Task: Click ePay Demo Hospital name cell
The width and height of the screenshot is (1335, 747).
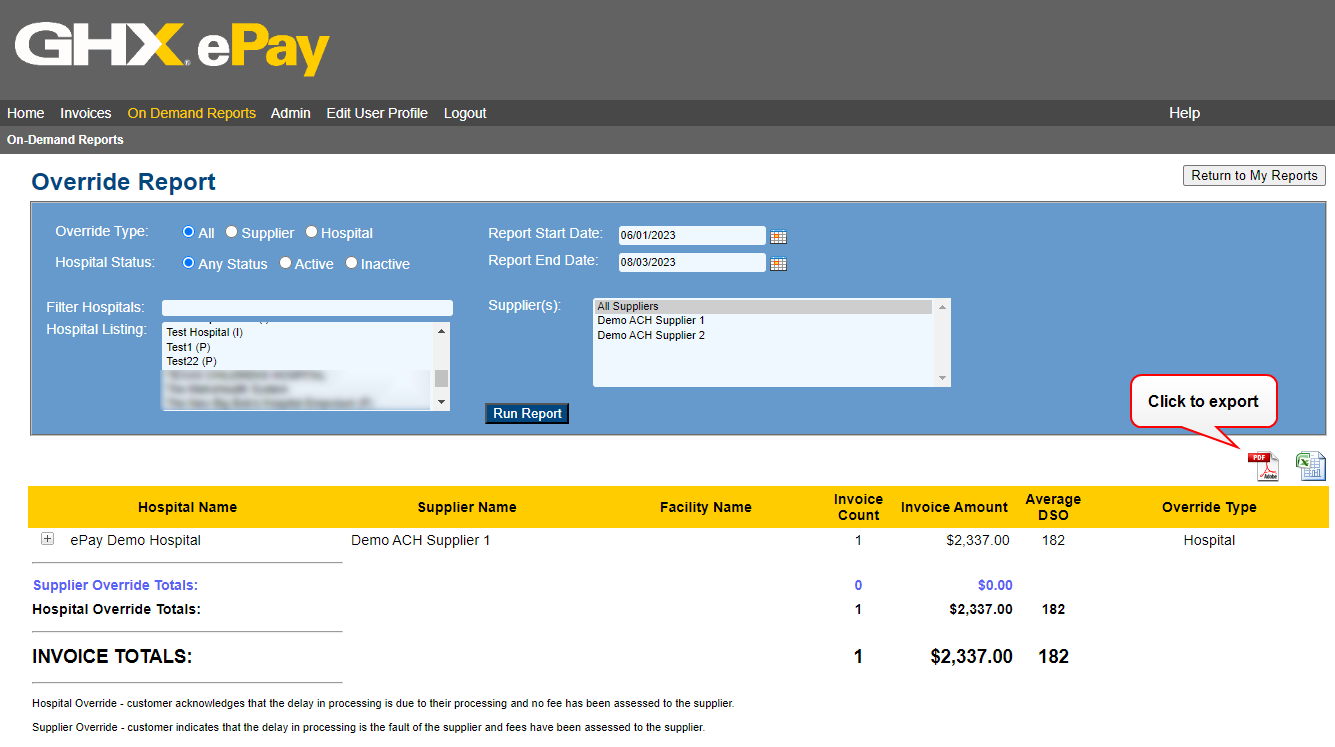Action: coord(135,540)
